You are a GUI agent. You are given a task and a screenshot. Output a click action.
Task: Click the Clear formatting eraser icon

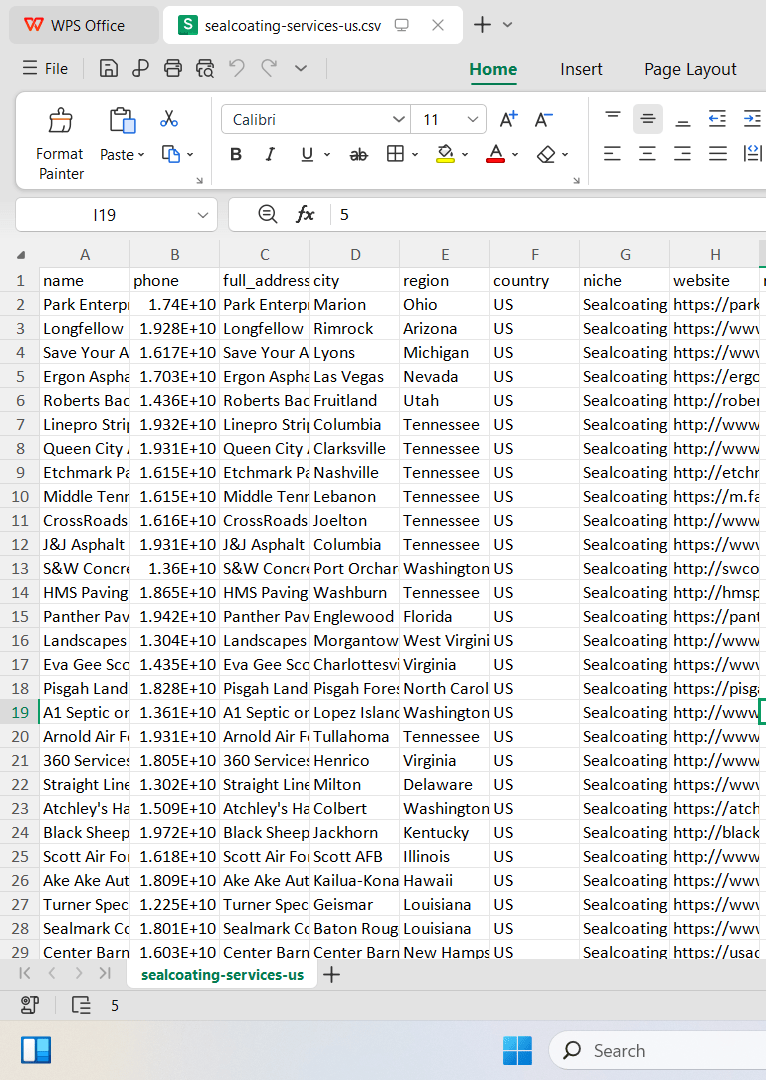click(546, 154)
